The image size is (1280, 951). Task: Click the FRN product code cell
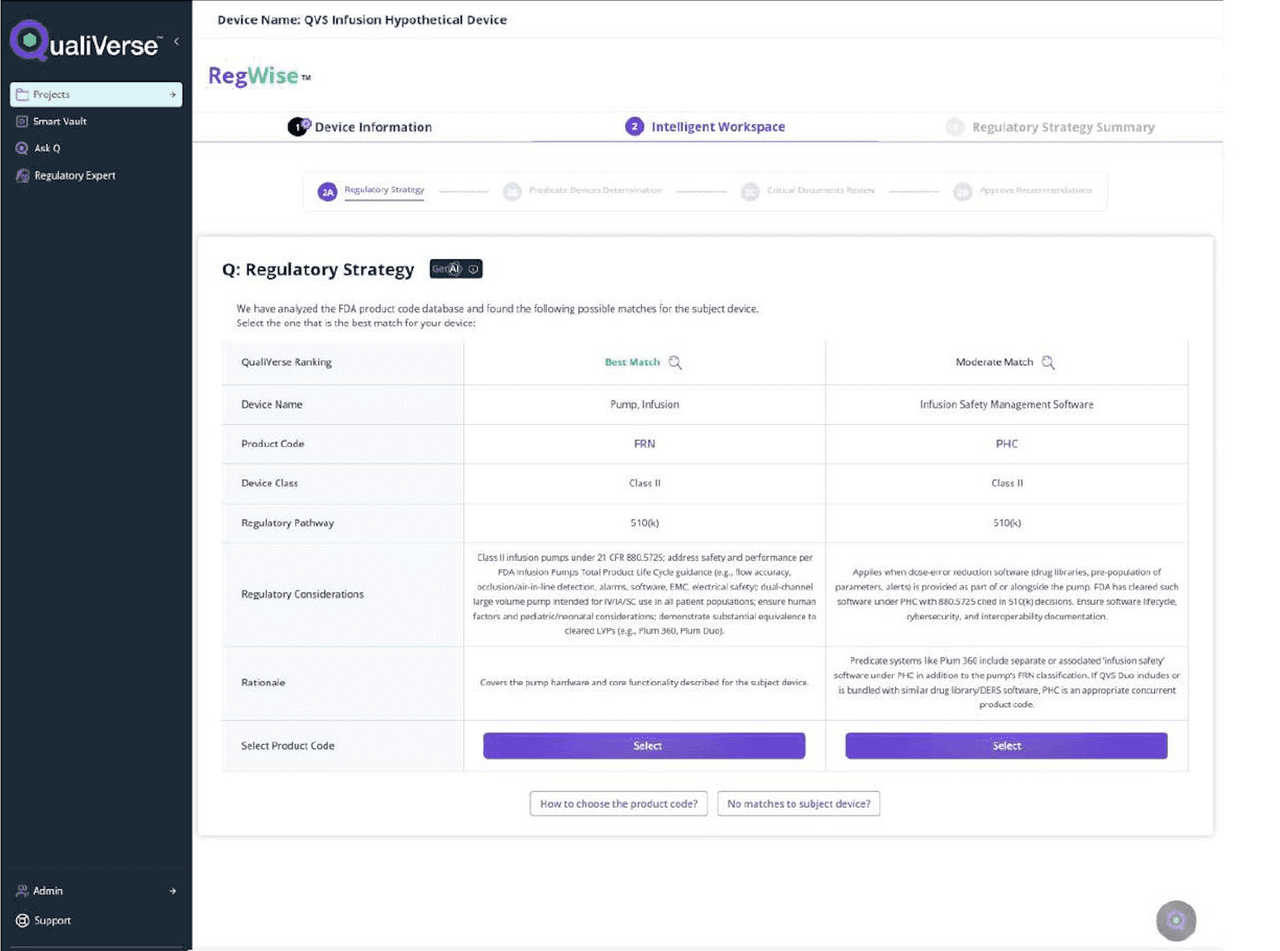(x=644, y=444)
